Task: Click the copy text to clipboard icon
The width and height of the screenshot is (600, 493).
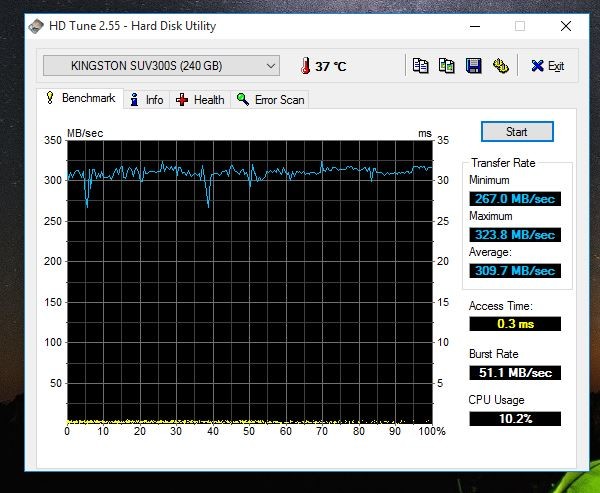Action: tap(421, 66)
